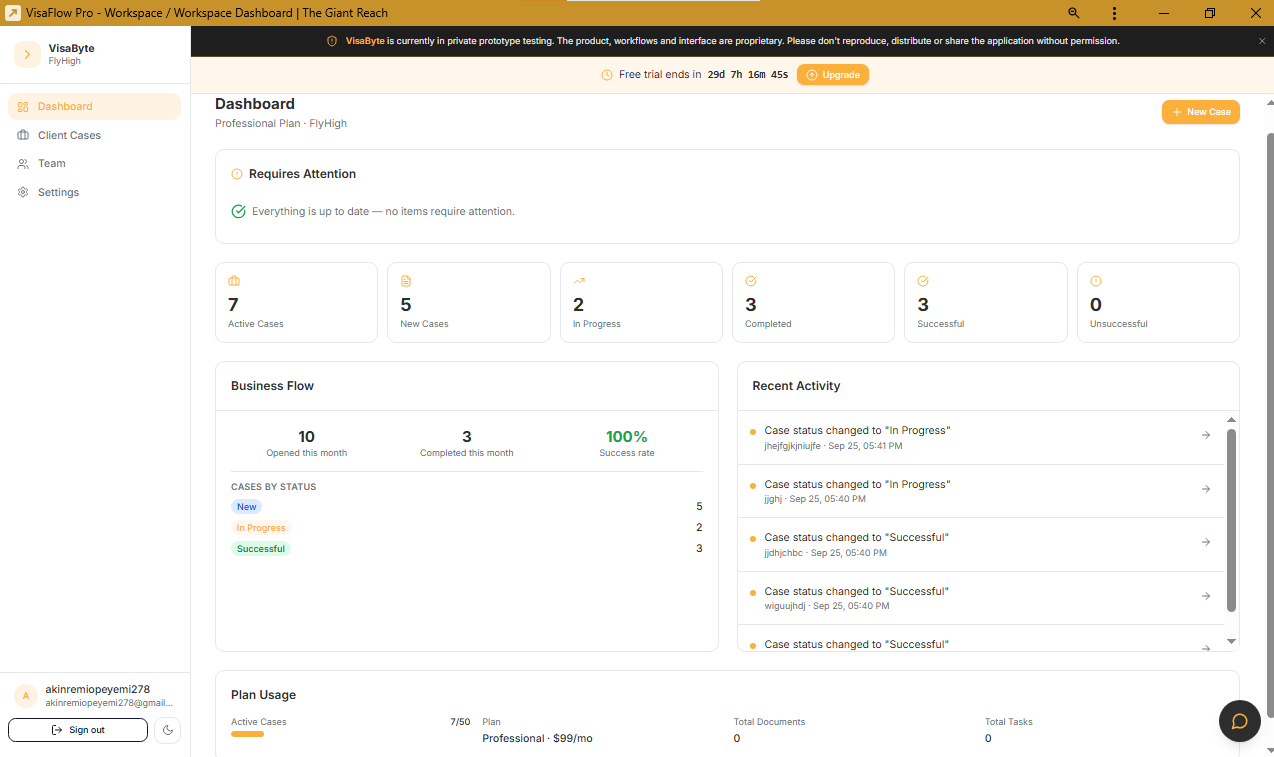Click the Sign out button
Image resolution: width=1274 pixels, height=757 pixels.
tap(78, 730)
